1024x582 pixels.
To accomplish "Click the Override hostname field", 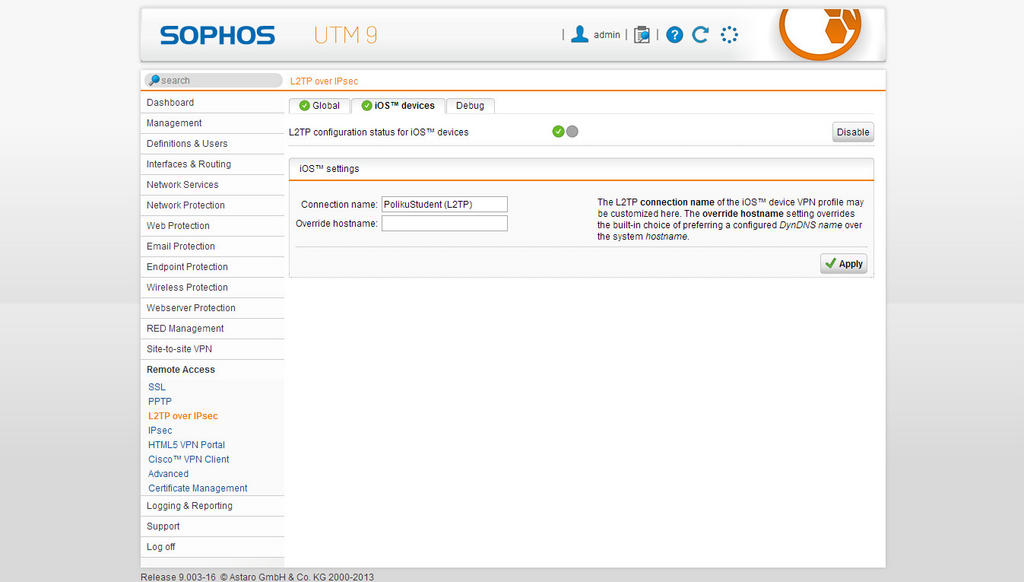I will click(444, 223).
